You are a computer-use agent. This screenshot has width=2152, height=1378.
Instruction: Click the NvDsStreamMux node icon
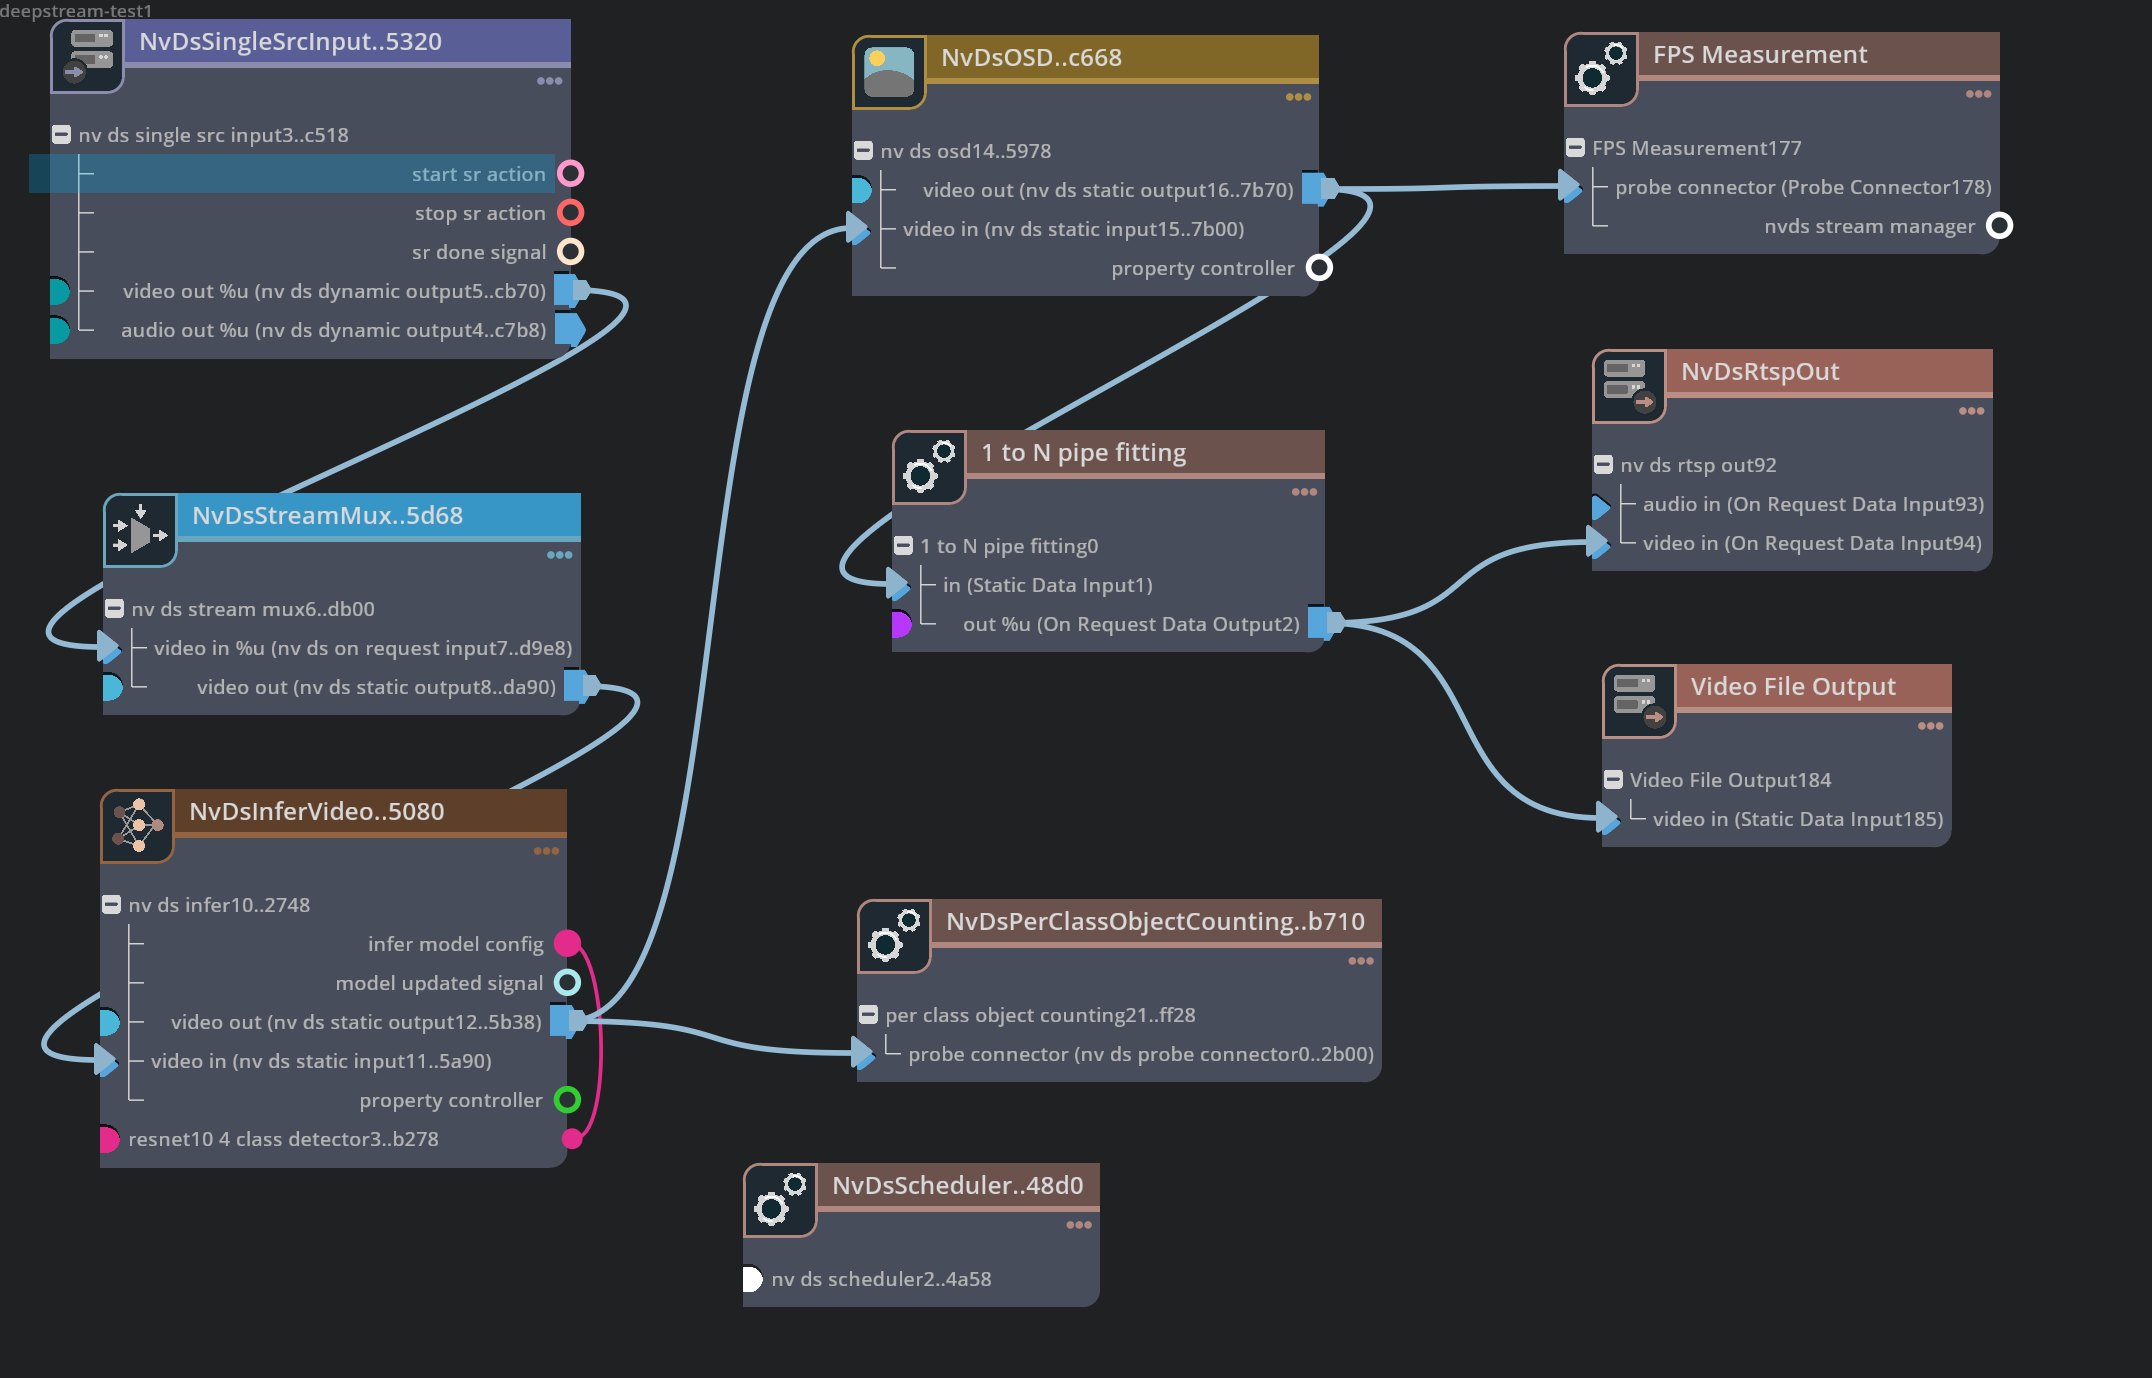coord(140,530)
